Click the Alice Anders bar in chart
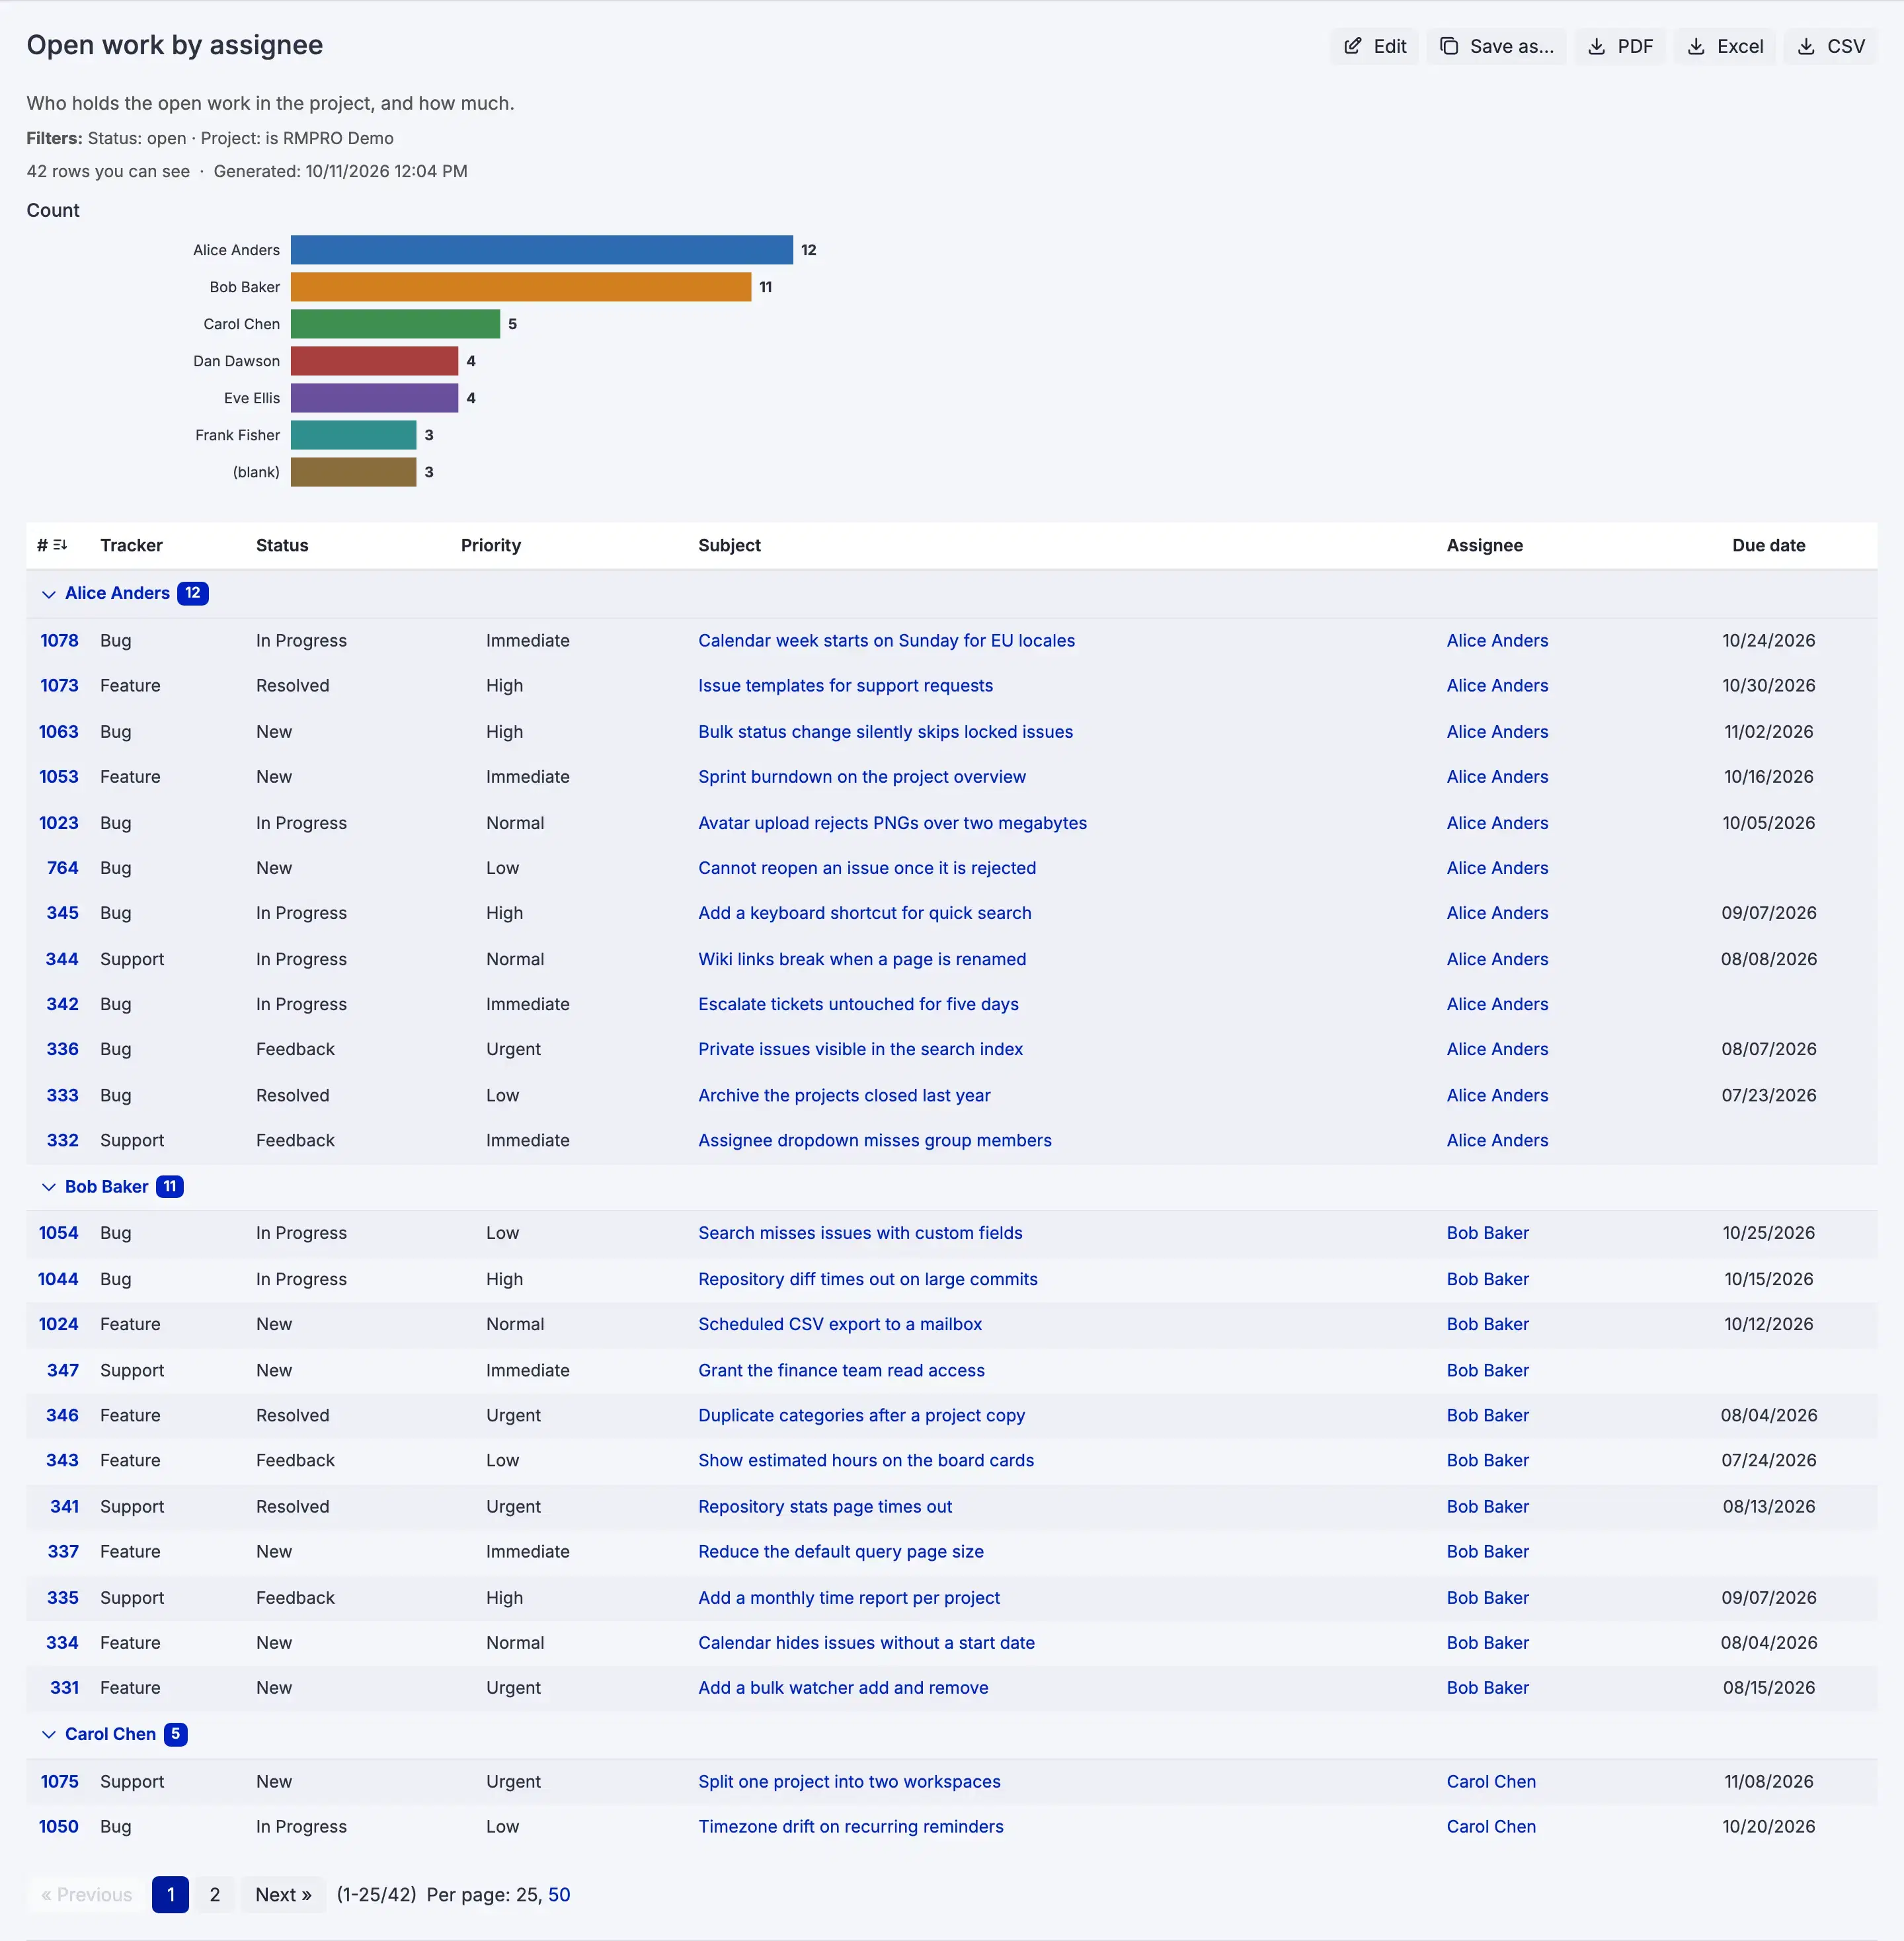1904x1941 pixels. [x=541, y=250]
